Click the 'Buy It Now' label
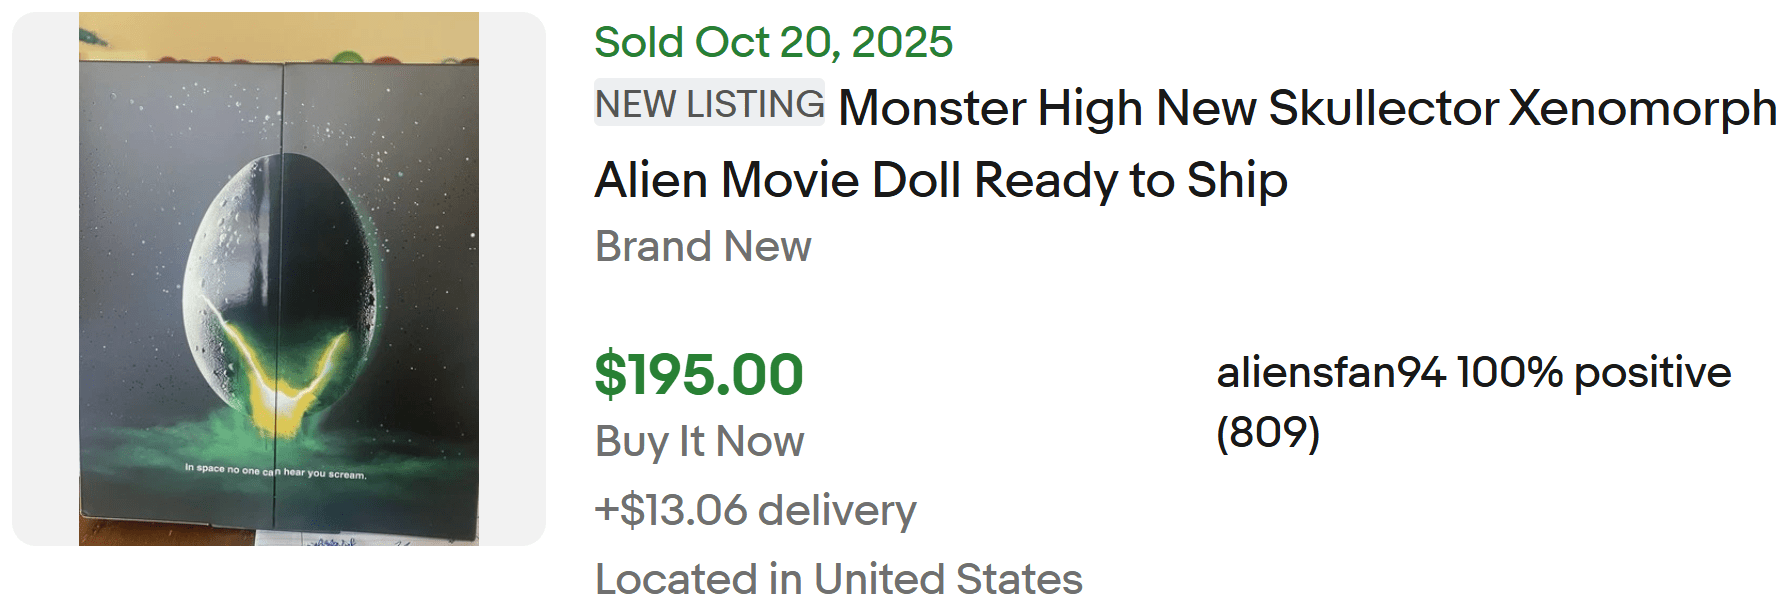Image resolution: width=1785 pixels, height=610 pixels. pos(699,441)
